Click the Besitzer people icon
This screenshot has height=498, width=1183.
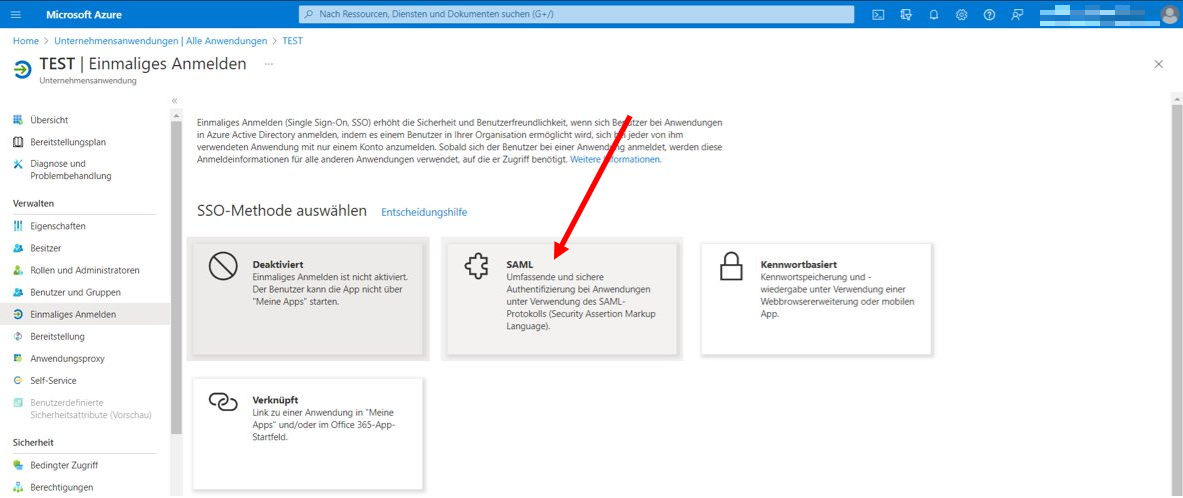click(x=19, y=247)
